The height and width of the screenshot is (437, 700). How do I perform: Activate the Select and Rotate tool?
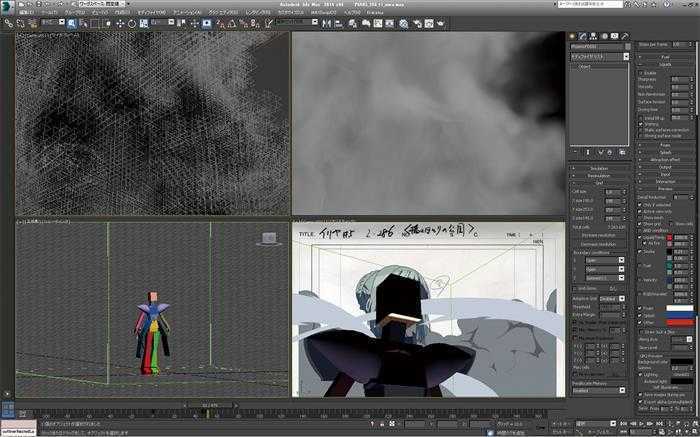(132, 23)
